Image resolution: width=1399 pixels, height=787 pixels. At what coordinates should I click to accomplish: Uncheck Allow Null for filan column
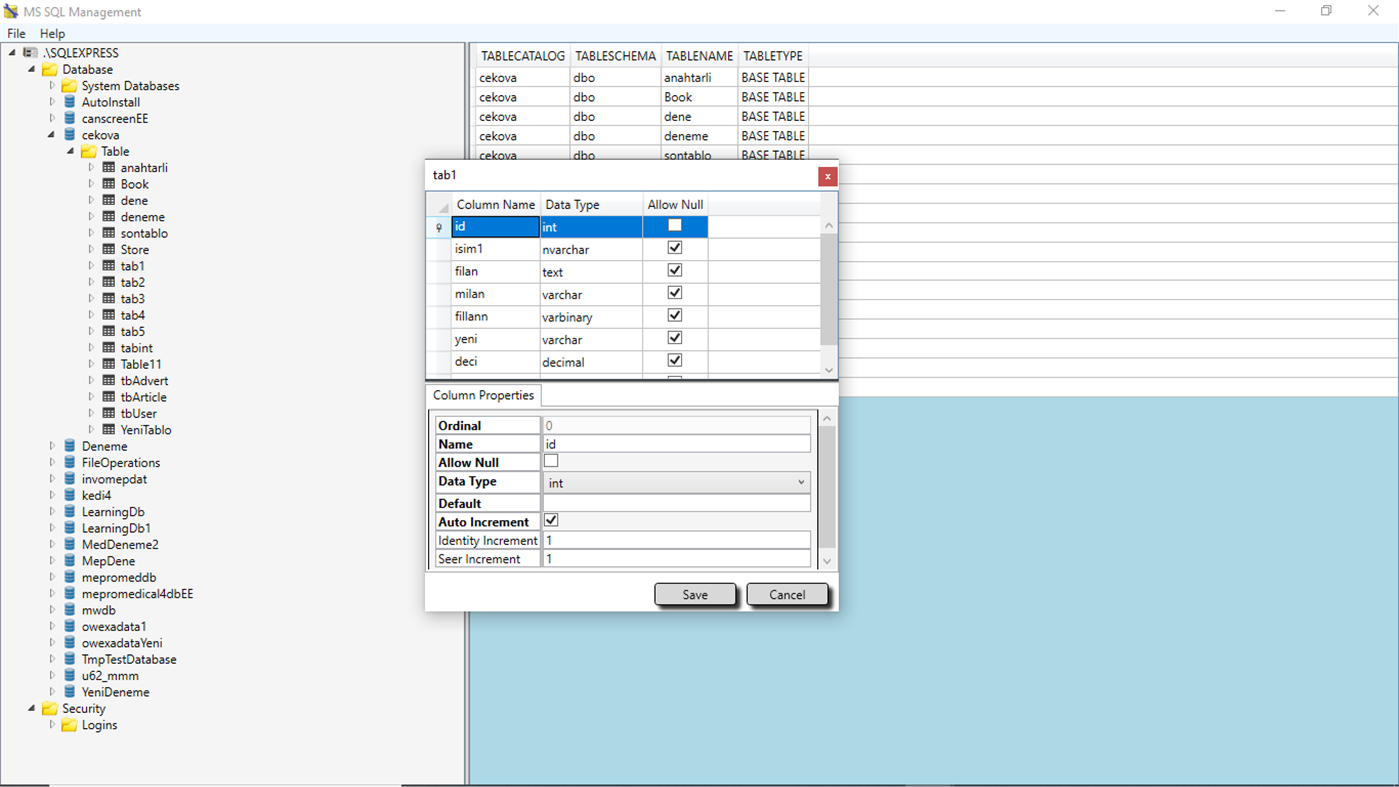(x=675, y=270)
